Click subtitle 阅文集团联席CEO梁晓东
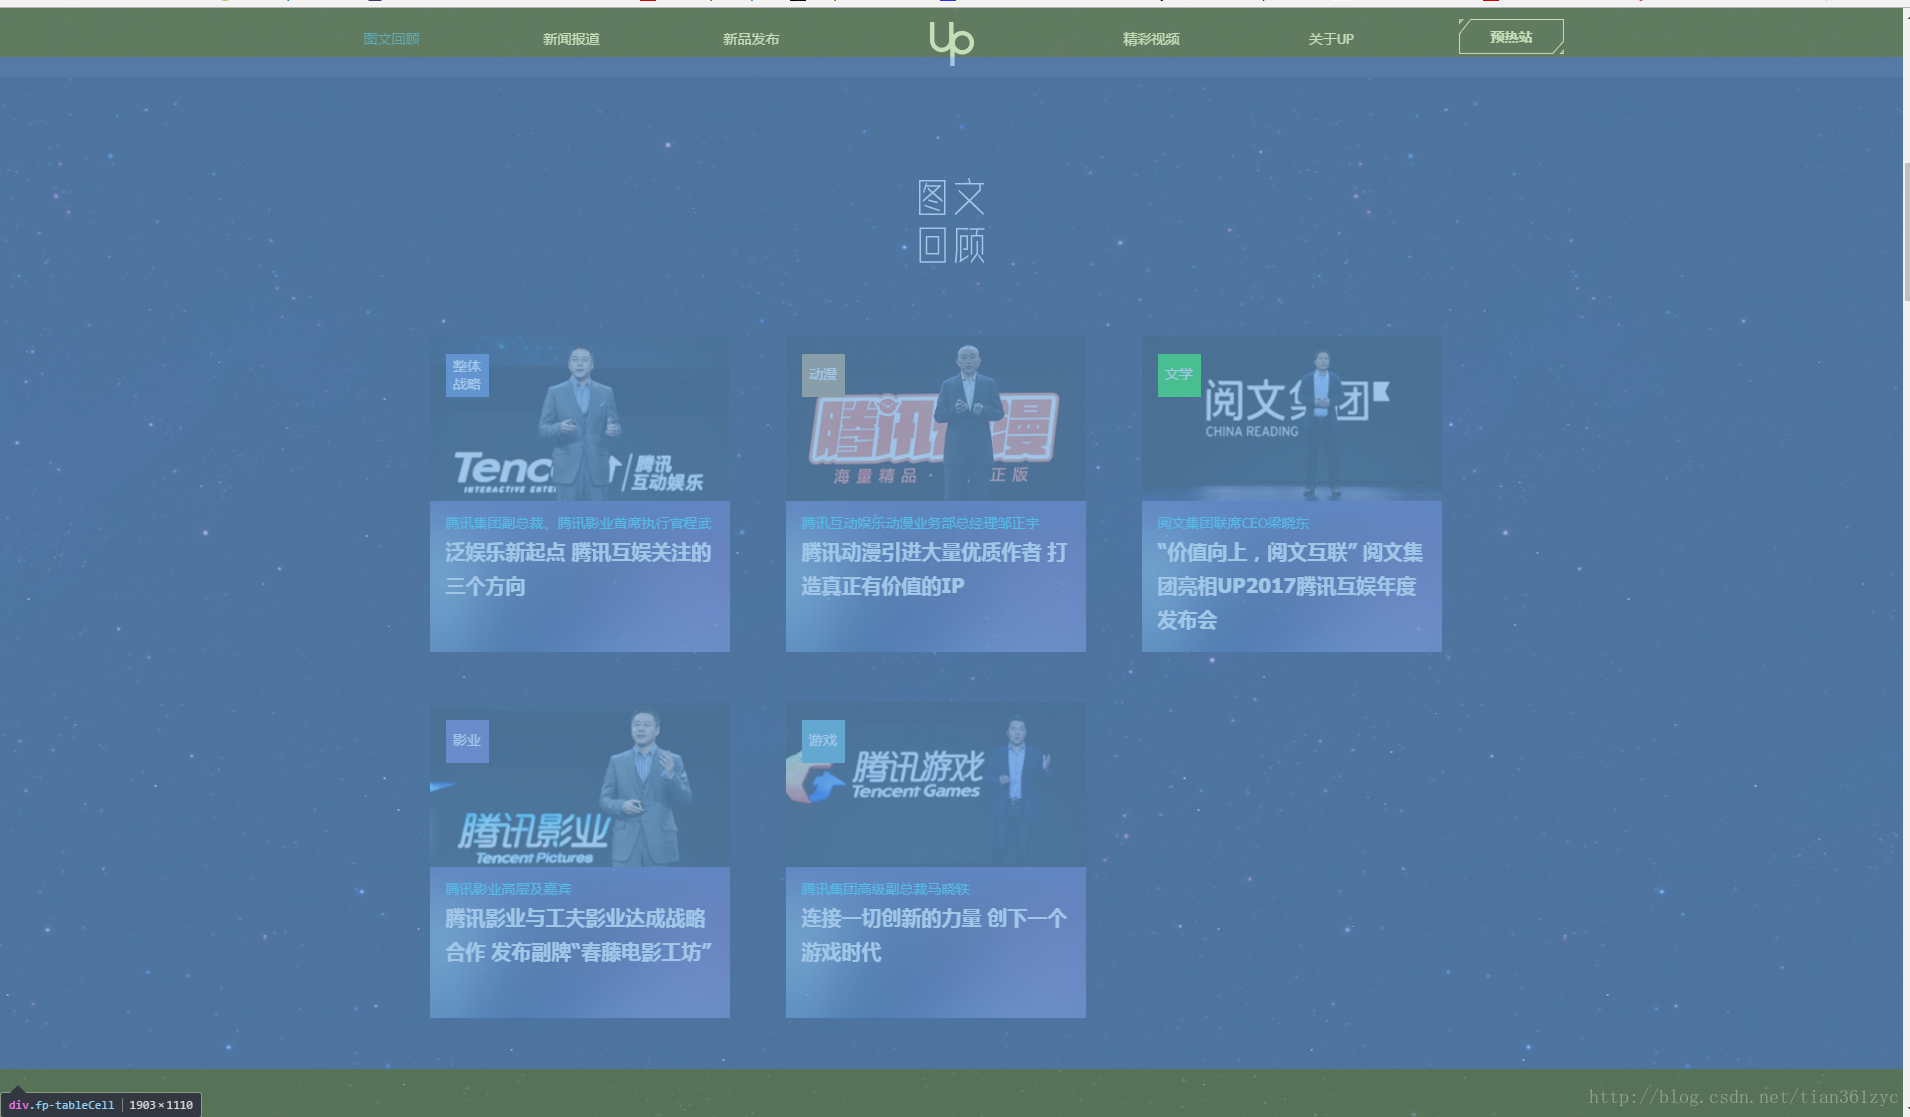 click(x=1233, y=523)
